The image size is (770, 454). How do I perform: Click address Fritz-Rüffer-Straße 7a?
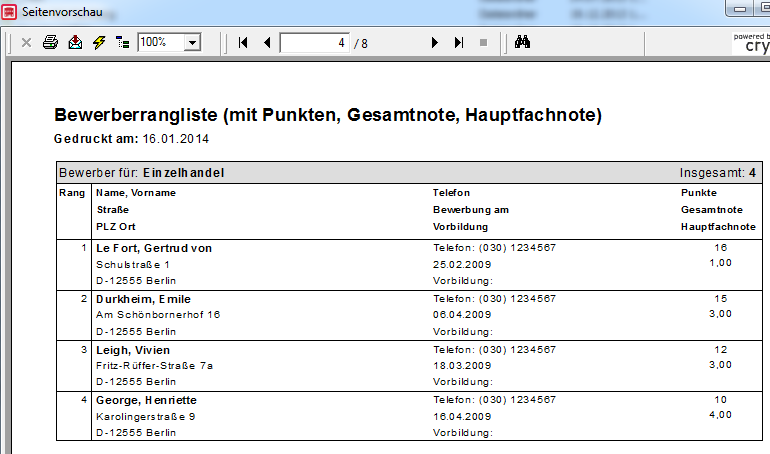(x=155, y=366)
